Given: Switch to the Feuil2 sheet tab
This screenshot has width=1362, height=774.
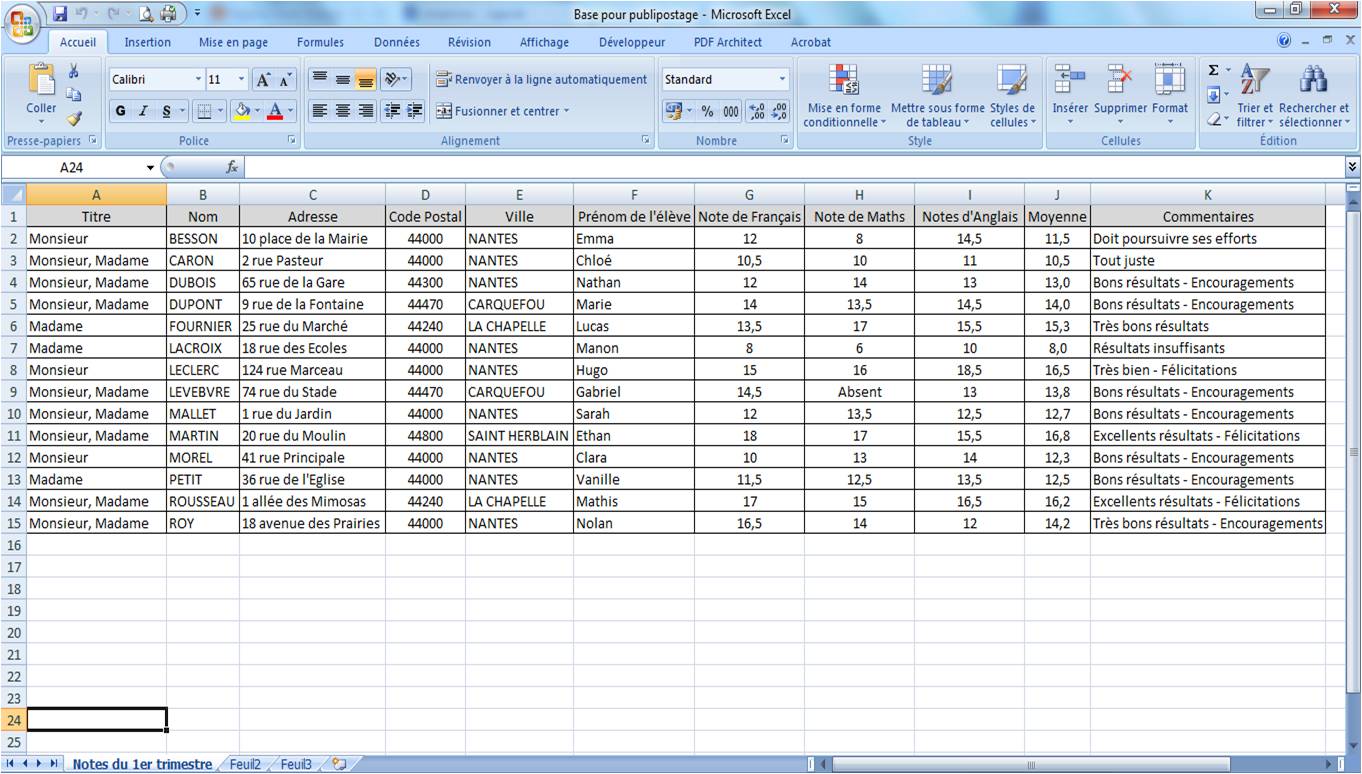Looking at the screenshot, I should click(245, 764).
